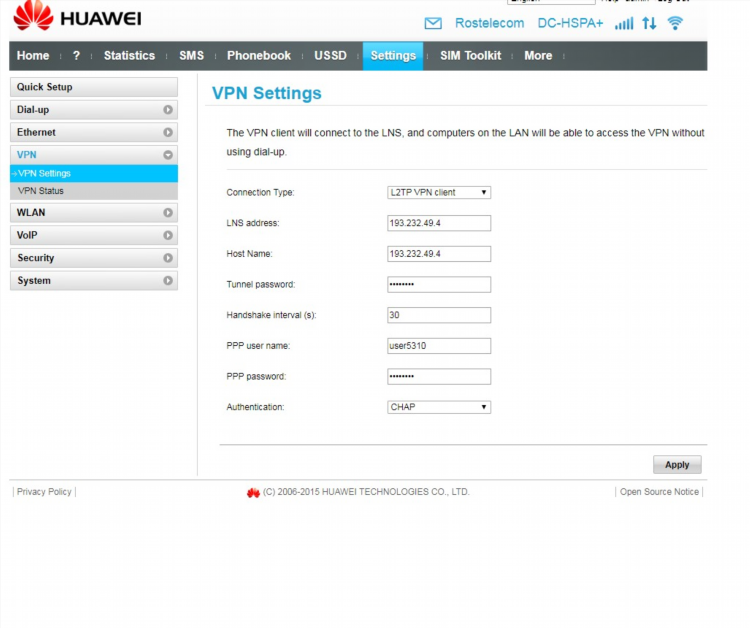
Task: Open Quick Setup in sidebar
Action: tap(94, 87)
